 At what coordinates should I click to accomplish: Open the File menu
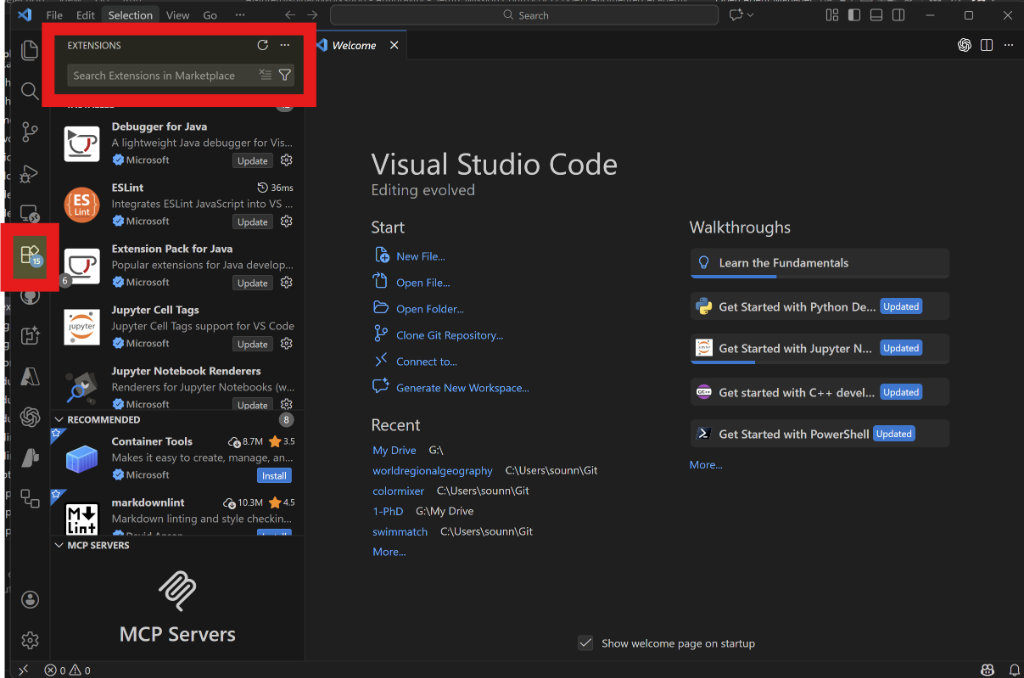[x=54, y=15]
